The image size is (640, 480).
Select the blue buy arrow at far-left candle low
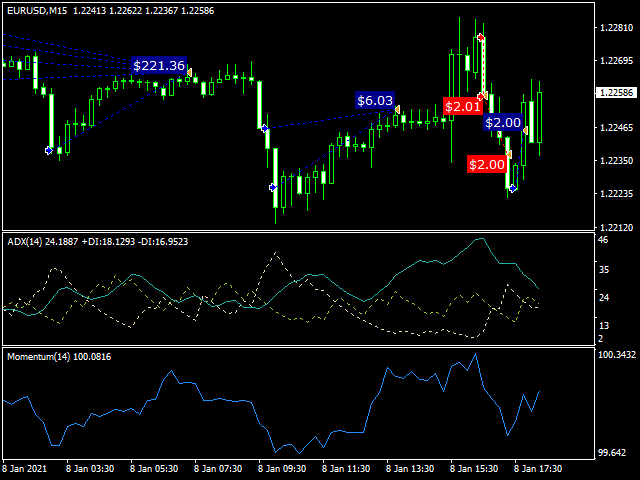(49, 151)
